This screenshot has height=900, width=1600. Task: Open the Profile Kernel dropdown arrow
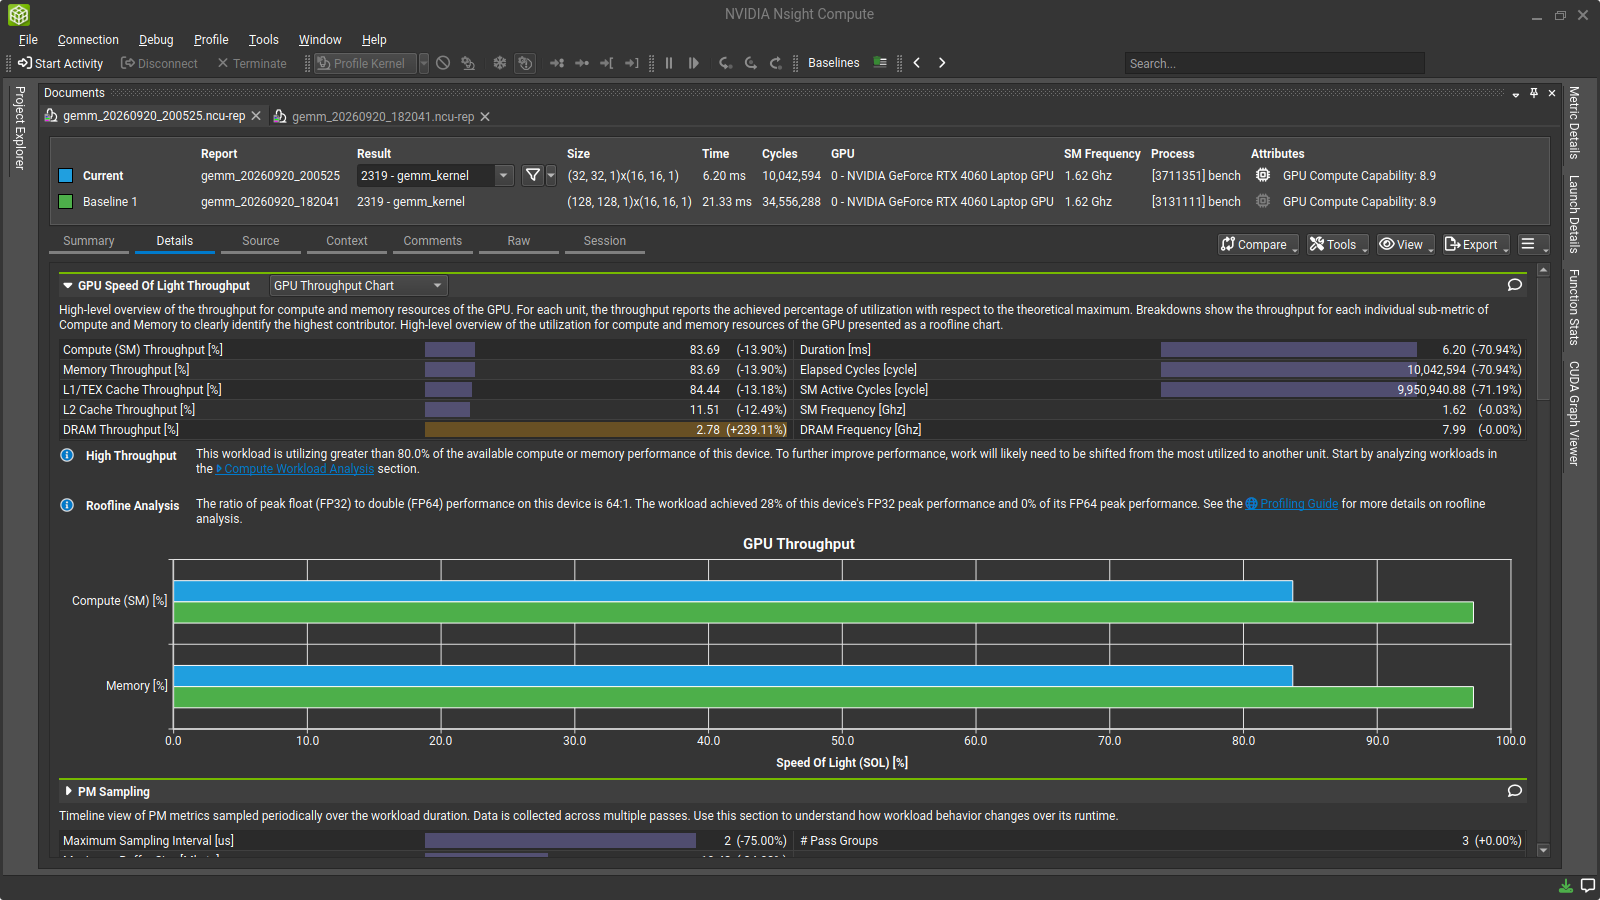click(424, 63)
